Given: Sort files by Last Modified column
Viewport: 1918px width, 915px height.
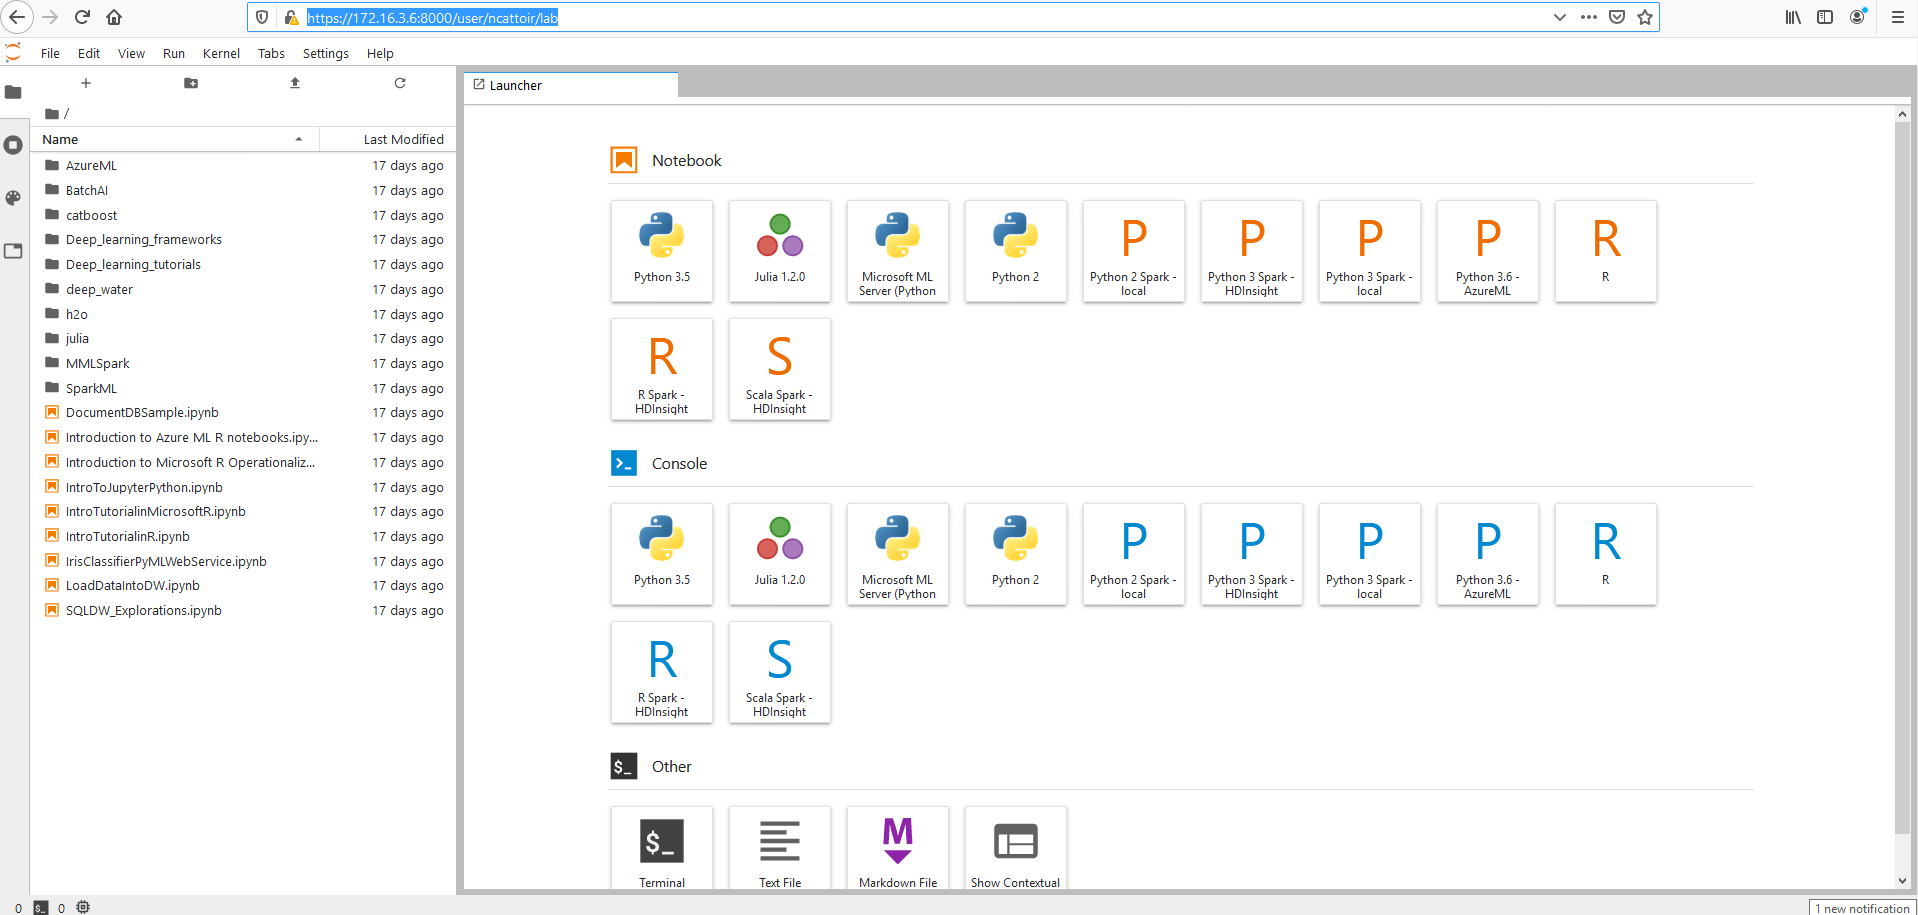Looking at the screenshot, I should pos(387,139).
